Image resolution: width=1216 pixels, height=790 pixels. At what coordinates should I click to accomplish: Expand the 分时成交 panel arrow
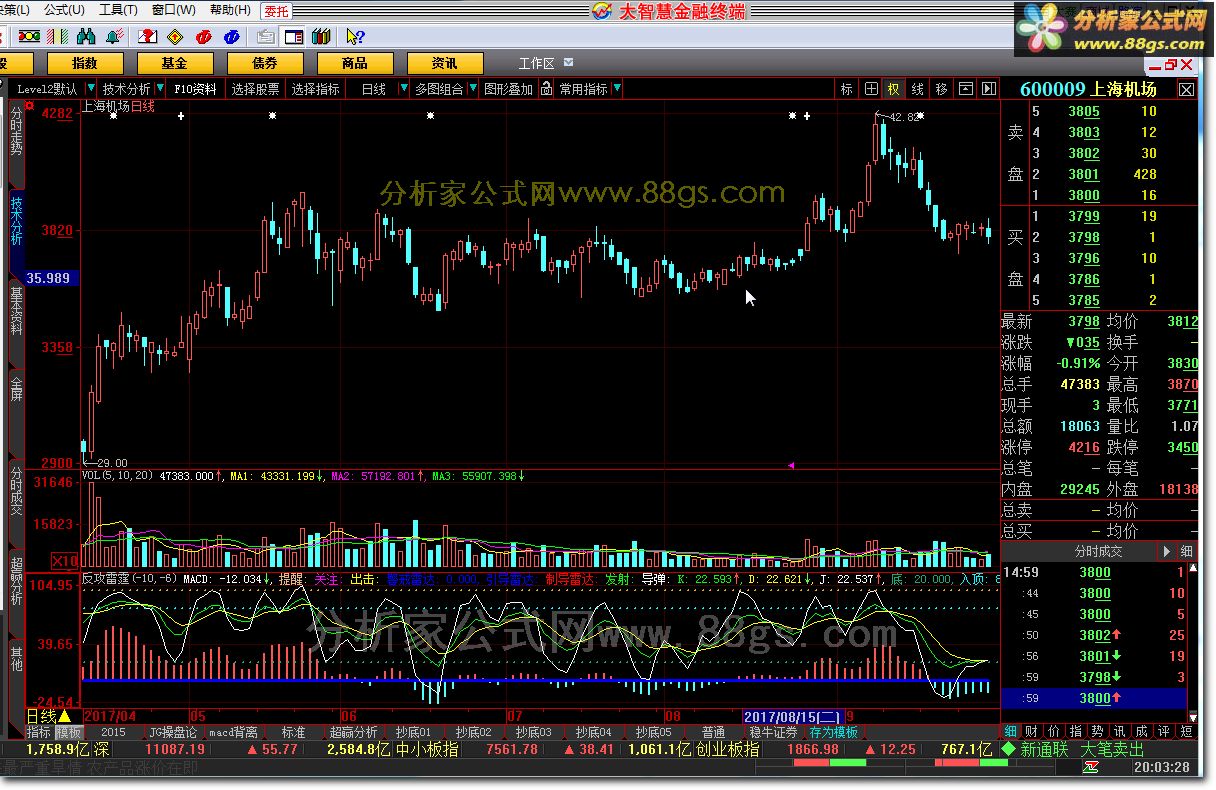click(x=1166, y=551)
